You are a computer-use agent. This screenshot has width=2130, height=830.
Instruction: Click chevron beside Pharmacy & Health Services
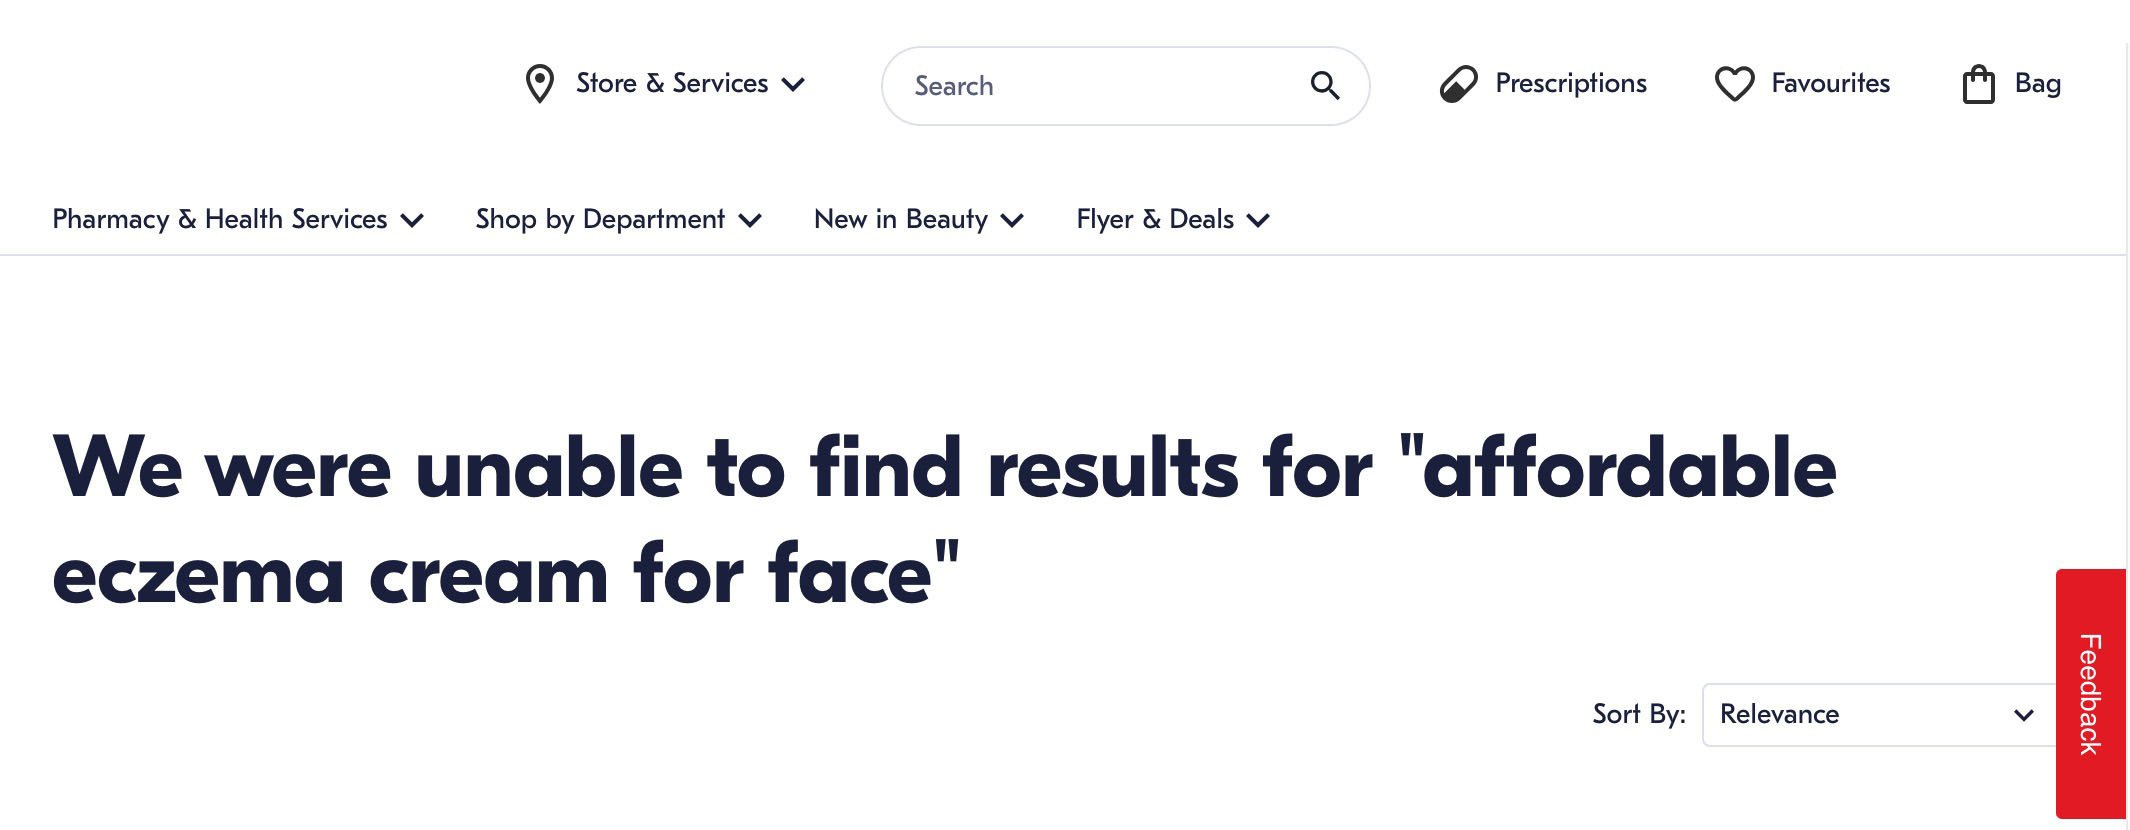412,220
